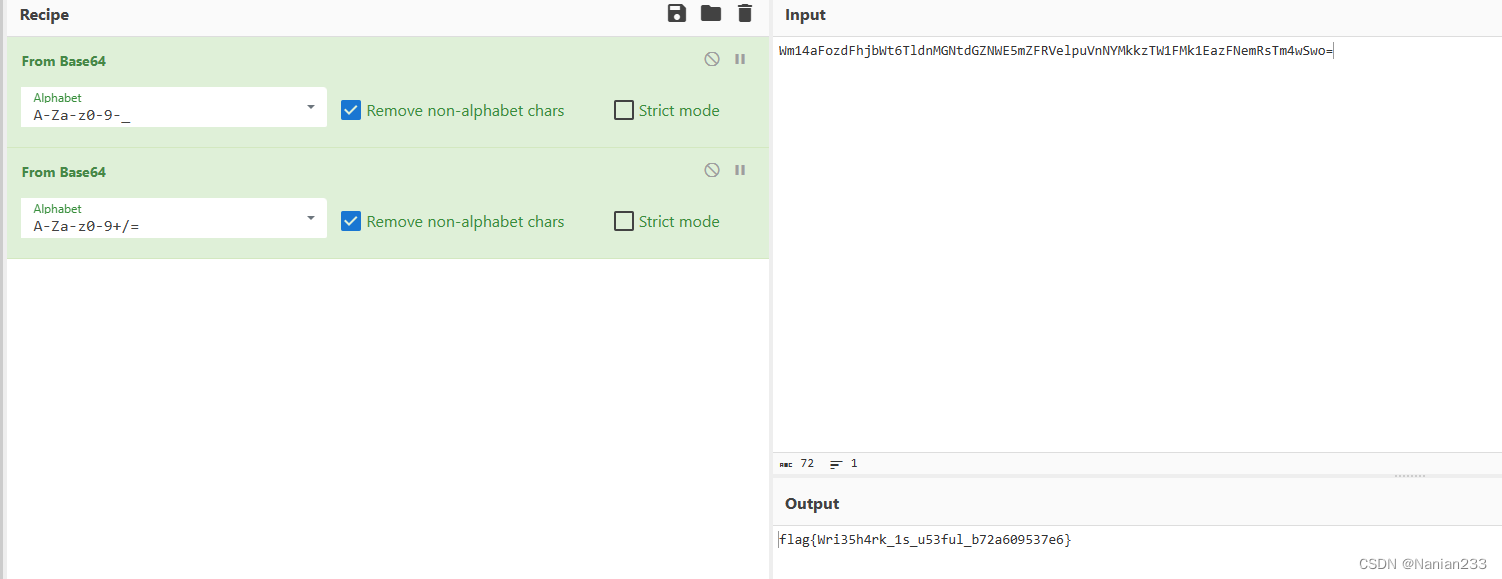1502x579 pixels.
Task: Open Alphabet dropdown A-Za-z0-9-_
Action: pyautogui.click(x=174, y=107)
